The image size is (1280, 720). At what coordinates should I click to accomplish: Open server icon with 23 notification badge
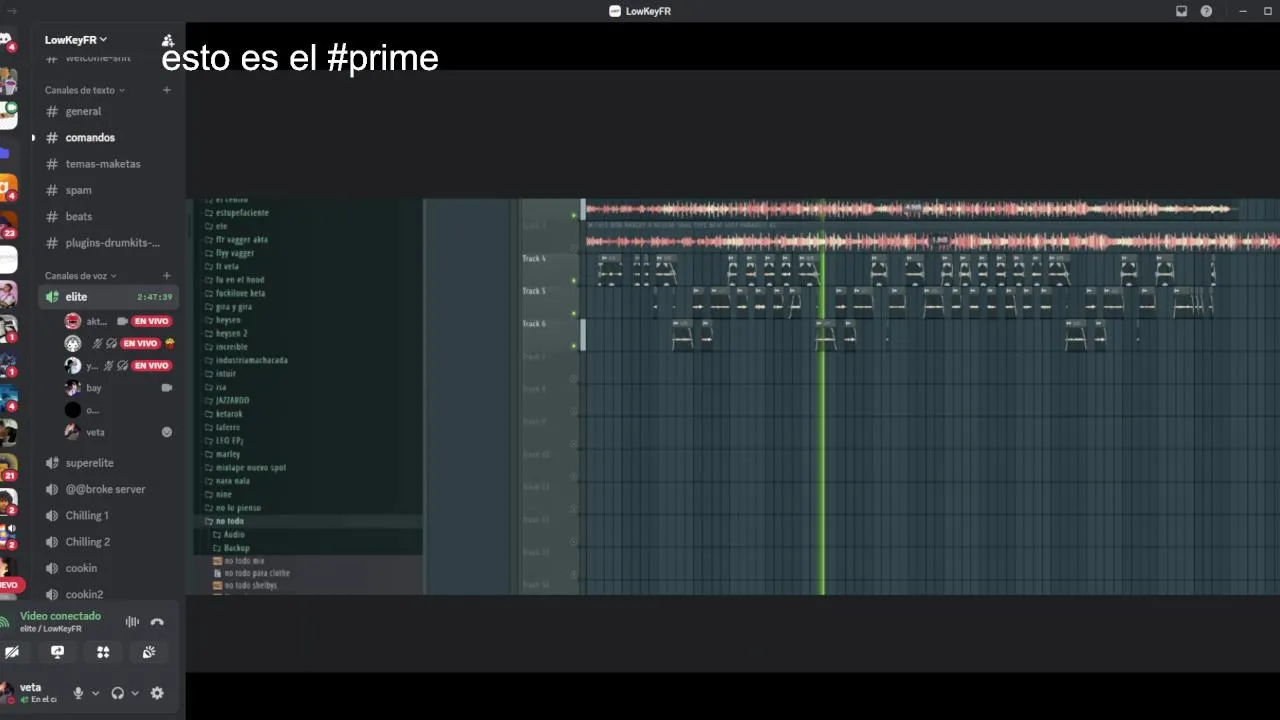[x=7, y=223]
